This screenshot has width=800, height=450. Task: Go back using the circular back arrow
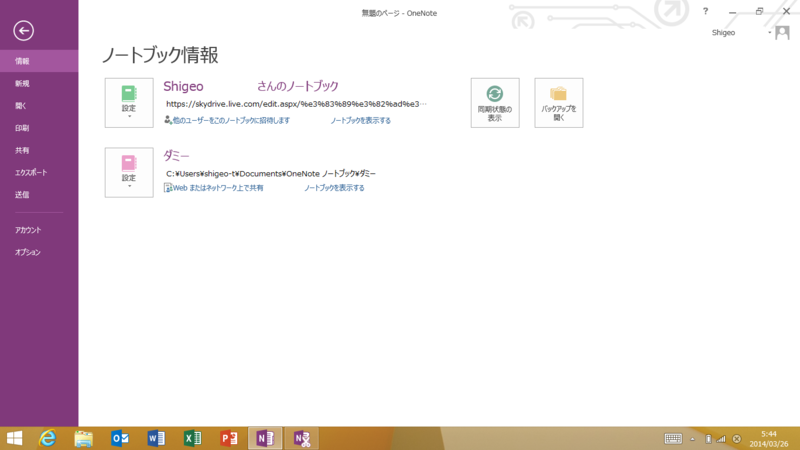[23, 31]
